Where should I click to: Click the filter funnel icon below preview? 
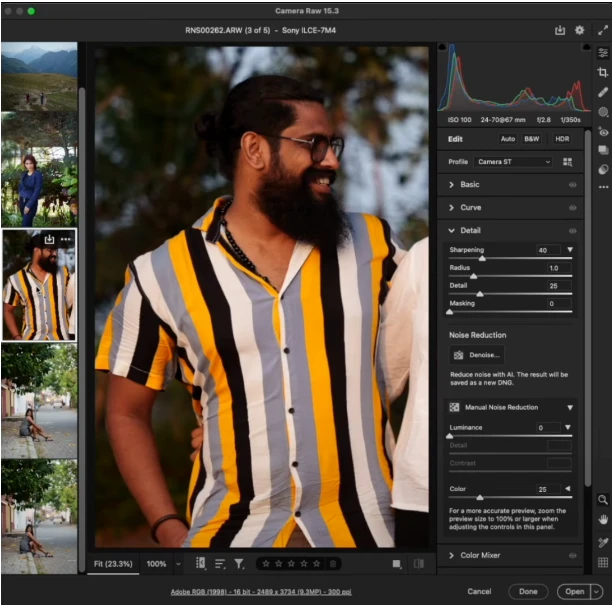click(x=239, y=564)
